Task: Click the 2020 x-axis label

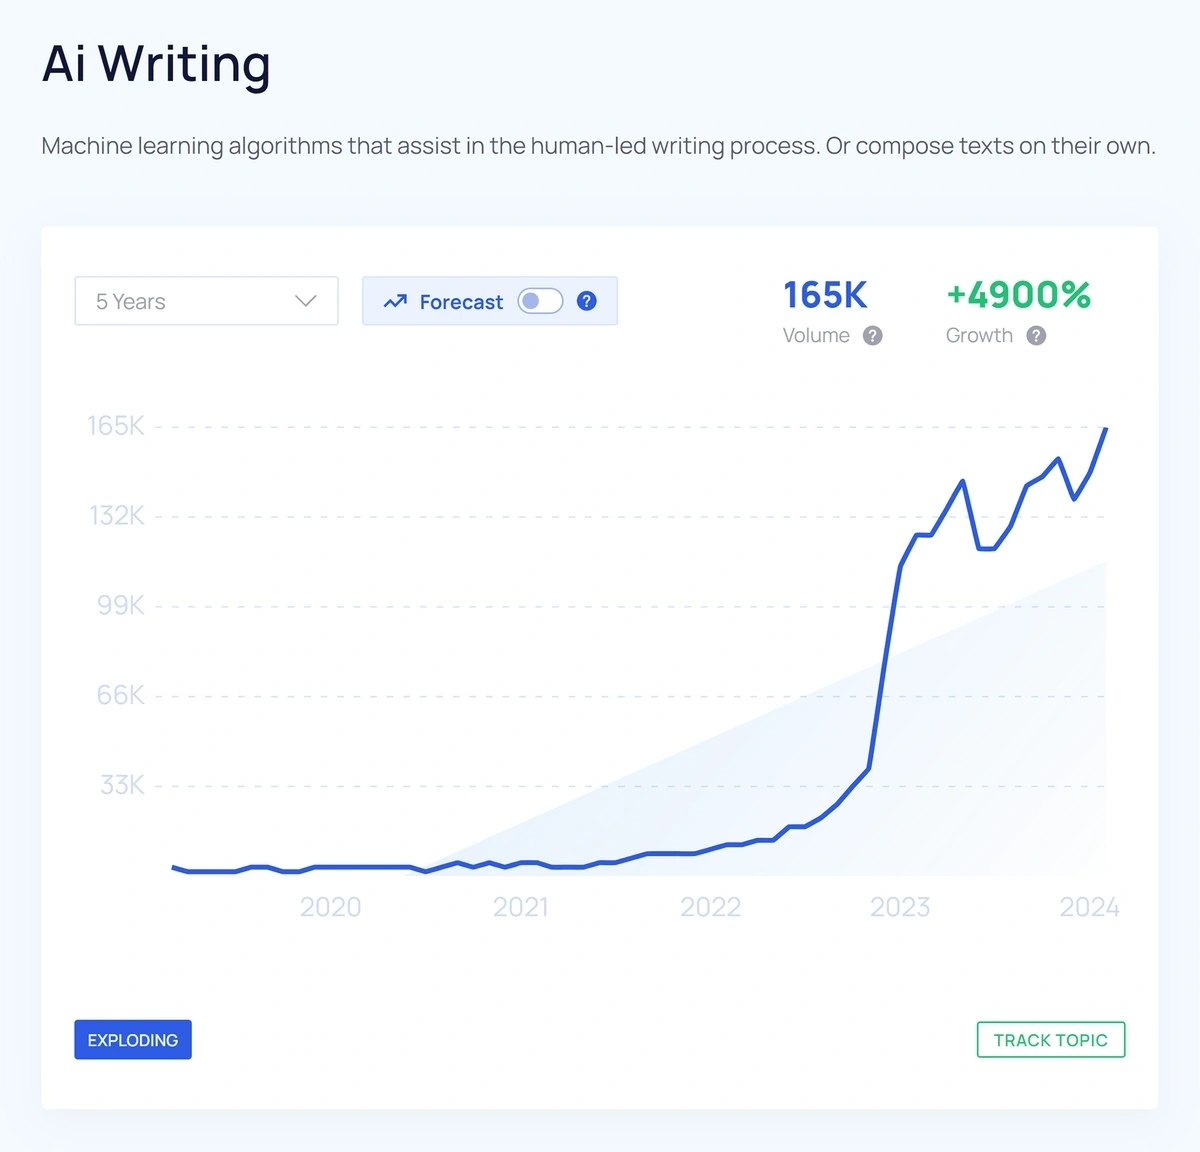Action: [330, 907]
